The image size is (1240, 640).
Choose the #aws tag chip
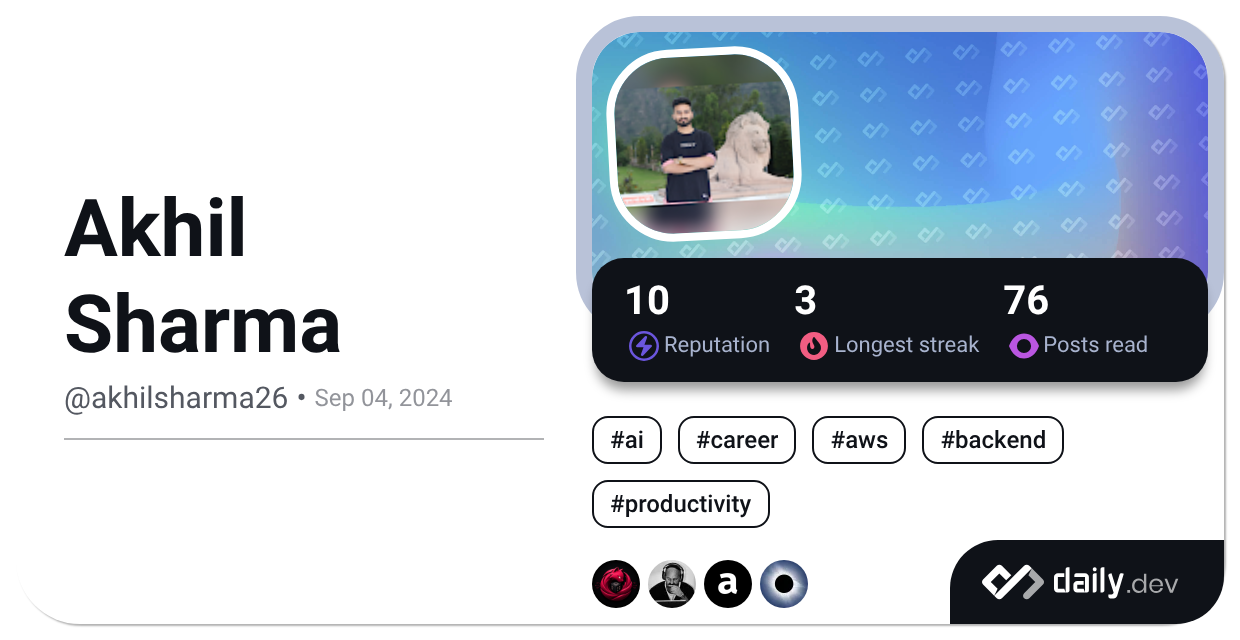click(859, 440)
